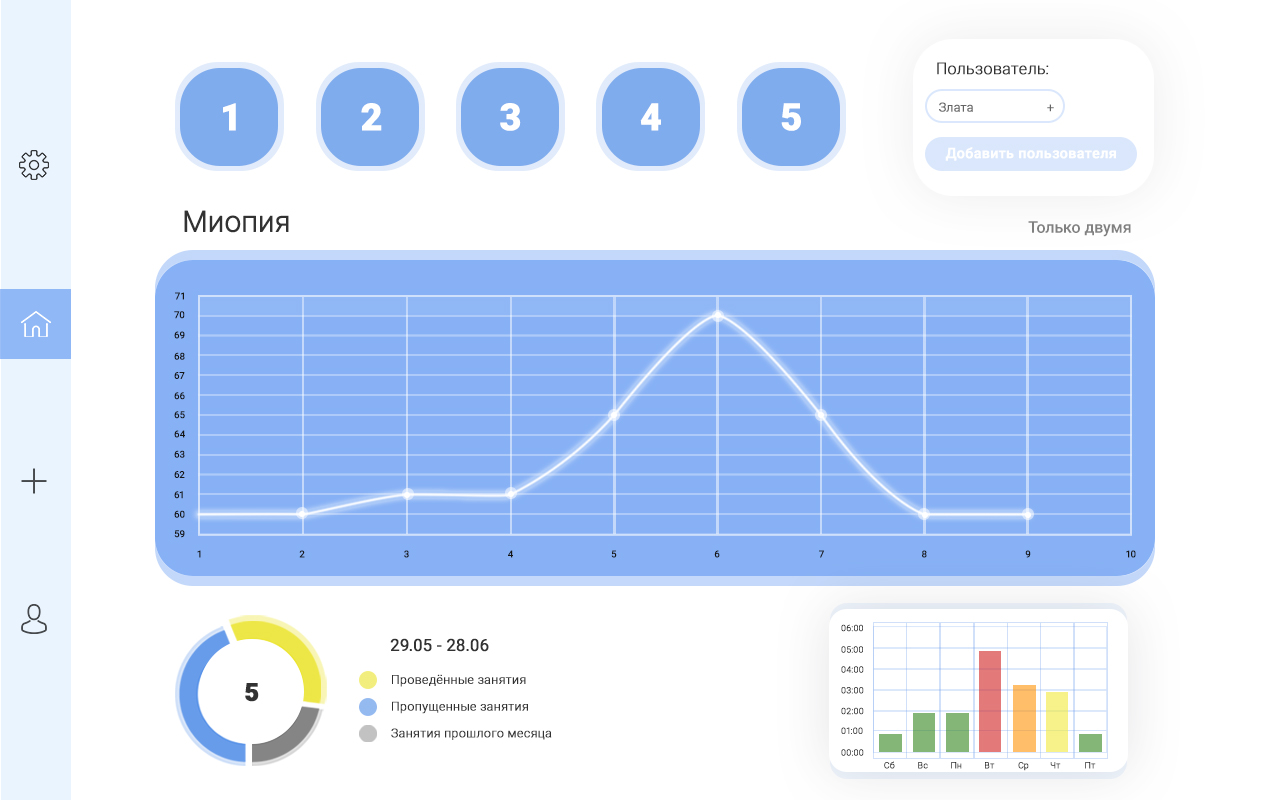Select the graph point at x-axis 9
This screenshot has height=800, width=1280.
(x=1028, y=514)
